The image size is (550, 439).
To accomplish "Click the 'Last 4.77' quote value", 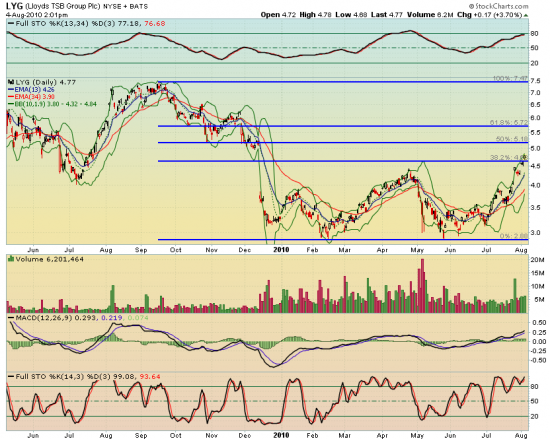I will [x=387, y=15].
